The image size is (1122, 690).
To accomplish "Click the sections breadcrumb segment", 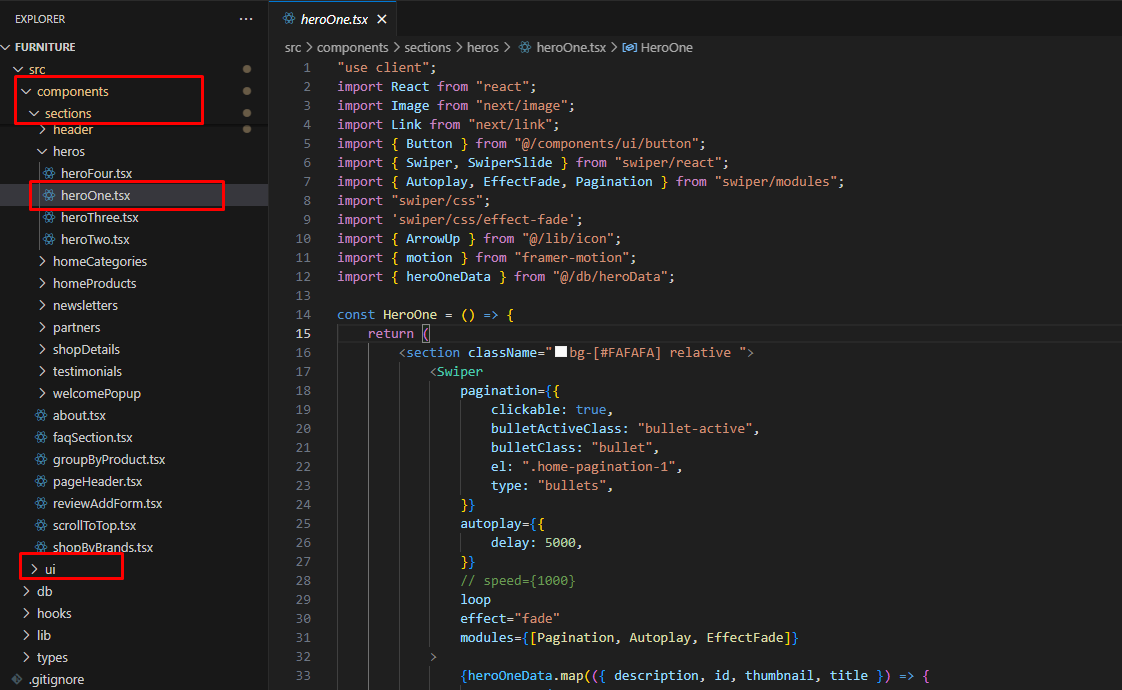I will point(428,48).
